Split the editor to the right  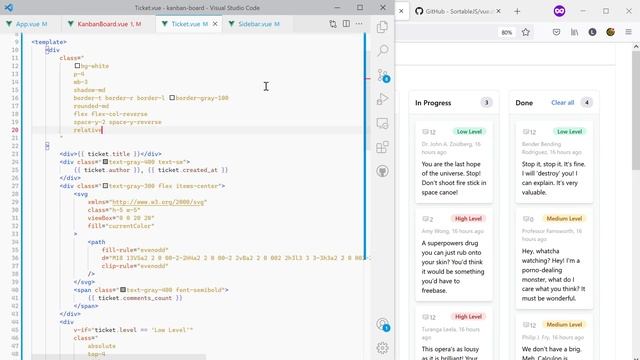[346, 24]
